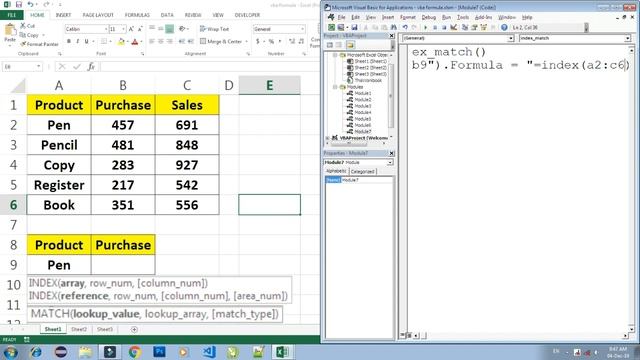Open the green FILE backstage button

pos(11,15)
